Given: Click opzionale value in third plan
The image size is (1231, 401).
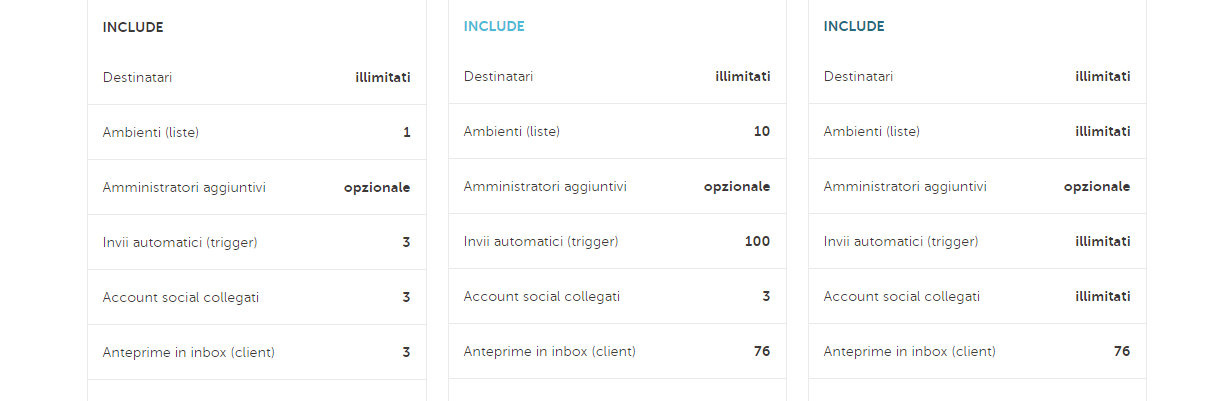Looking at the screenshot, I should click(x=1097, y=187).
